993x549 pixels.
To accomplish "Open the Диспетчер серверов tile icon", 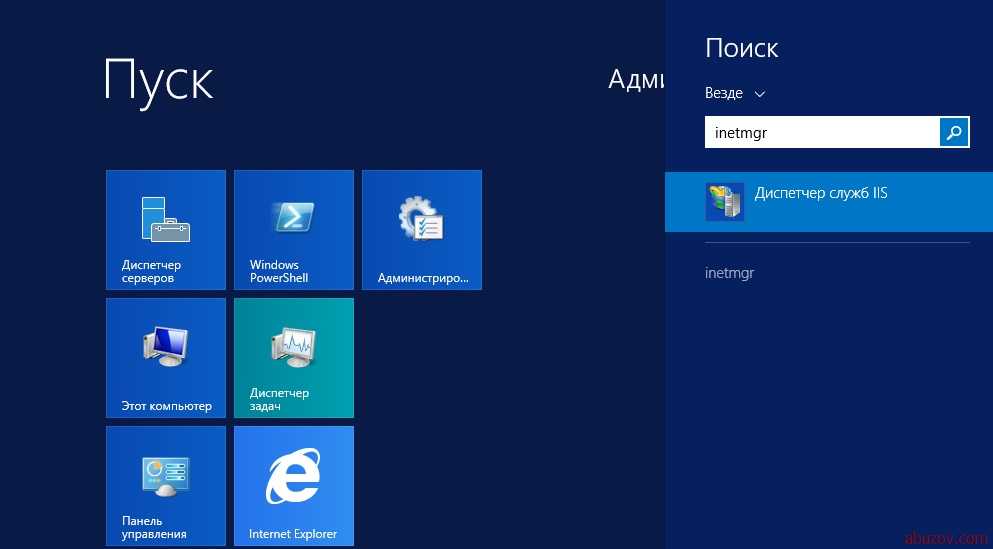I will [165, 219].
